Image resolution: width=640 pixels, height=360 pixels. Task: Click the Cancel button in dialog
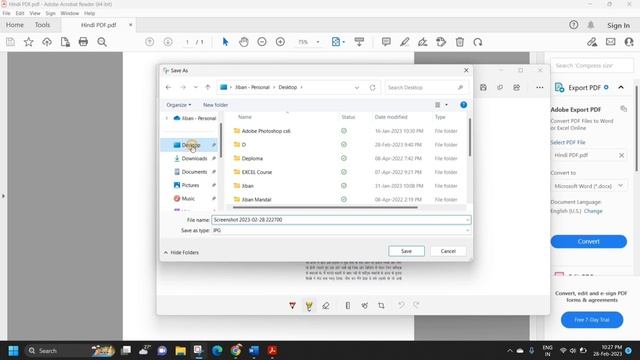448,251
